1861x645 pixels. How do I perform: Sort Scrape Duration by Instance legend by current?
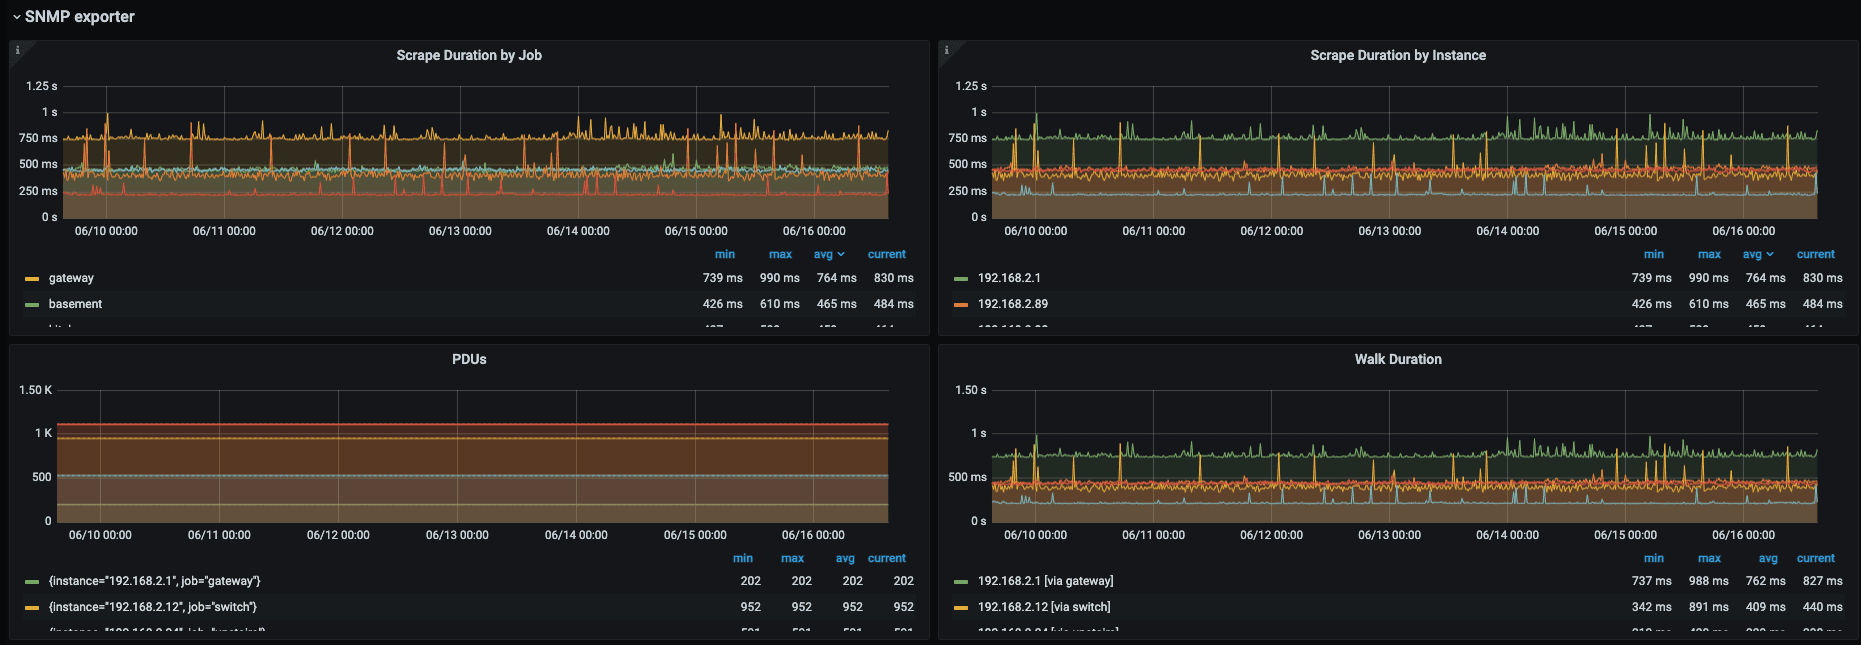pos(1815,255)
